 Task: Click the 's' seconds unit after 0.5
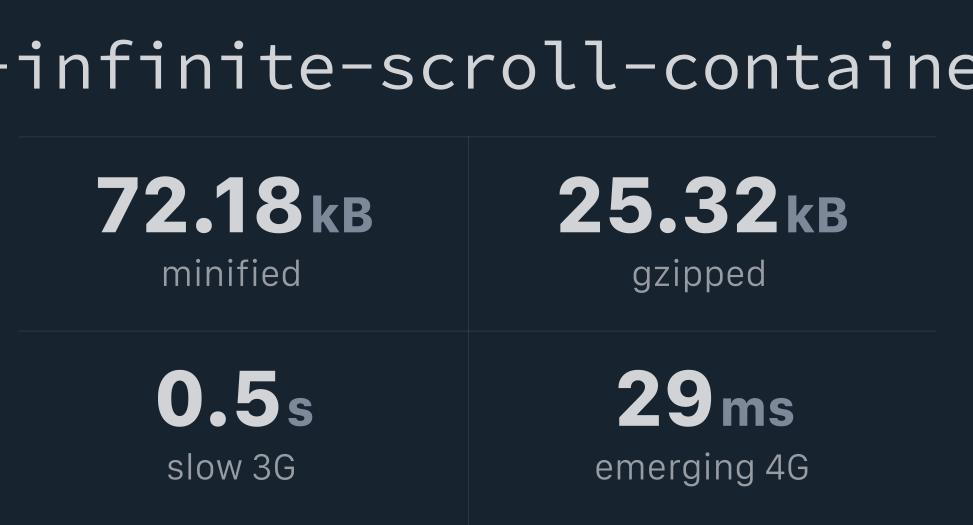300,410
